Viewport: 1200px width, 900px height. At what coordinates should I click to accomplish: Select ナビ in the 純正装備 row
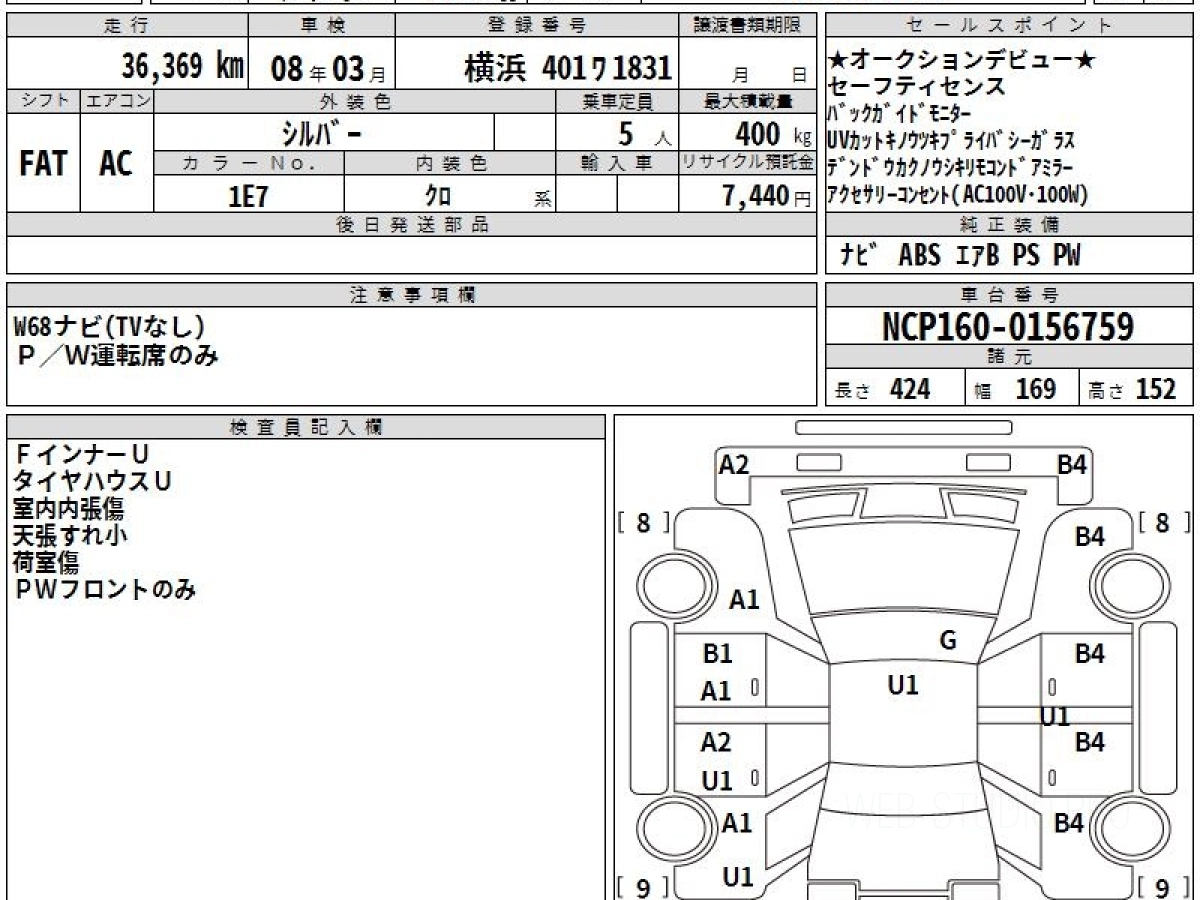(858, 256)
